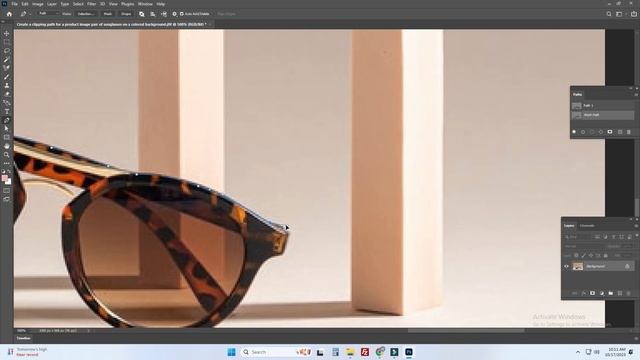Select the Rectangular Marquee tool

pyautogui.click(x=7, y=42)
